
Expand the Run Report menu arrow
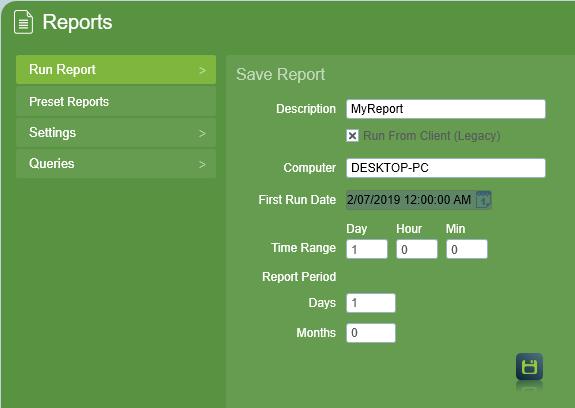(202, 70)
